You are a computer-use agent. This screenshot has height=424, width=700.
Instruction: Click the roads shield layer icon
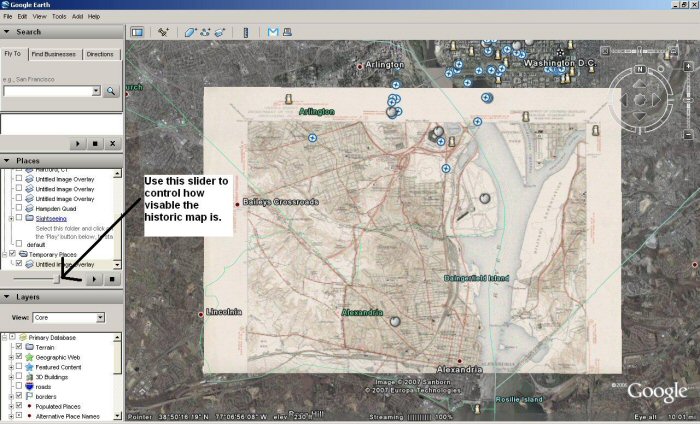29,387
